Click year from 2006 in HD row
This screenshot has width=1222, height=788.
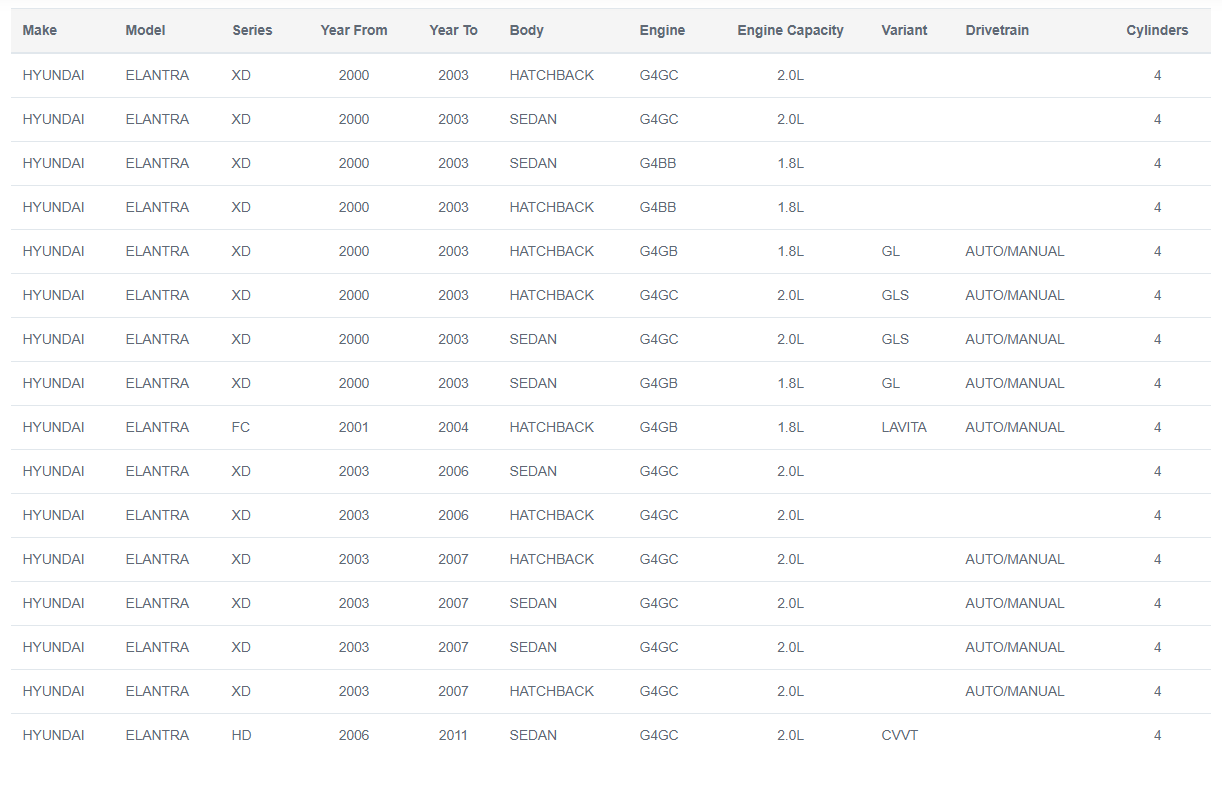(354, 735)
